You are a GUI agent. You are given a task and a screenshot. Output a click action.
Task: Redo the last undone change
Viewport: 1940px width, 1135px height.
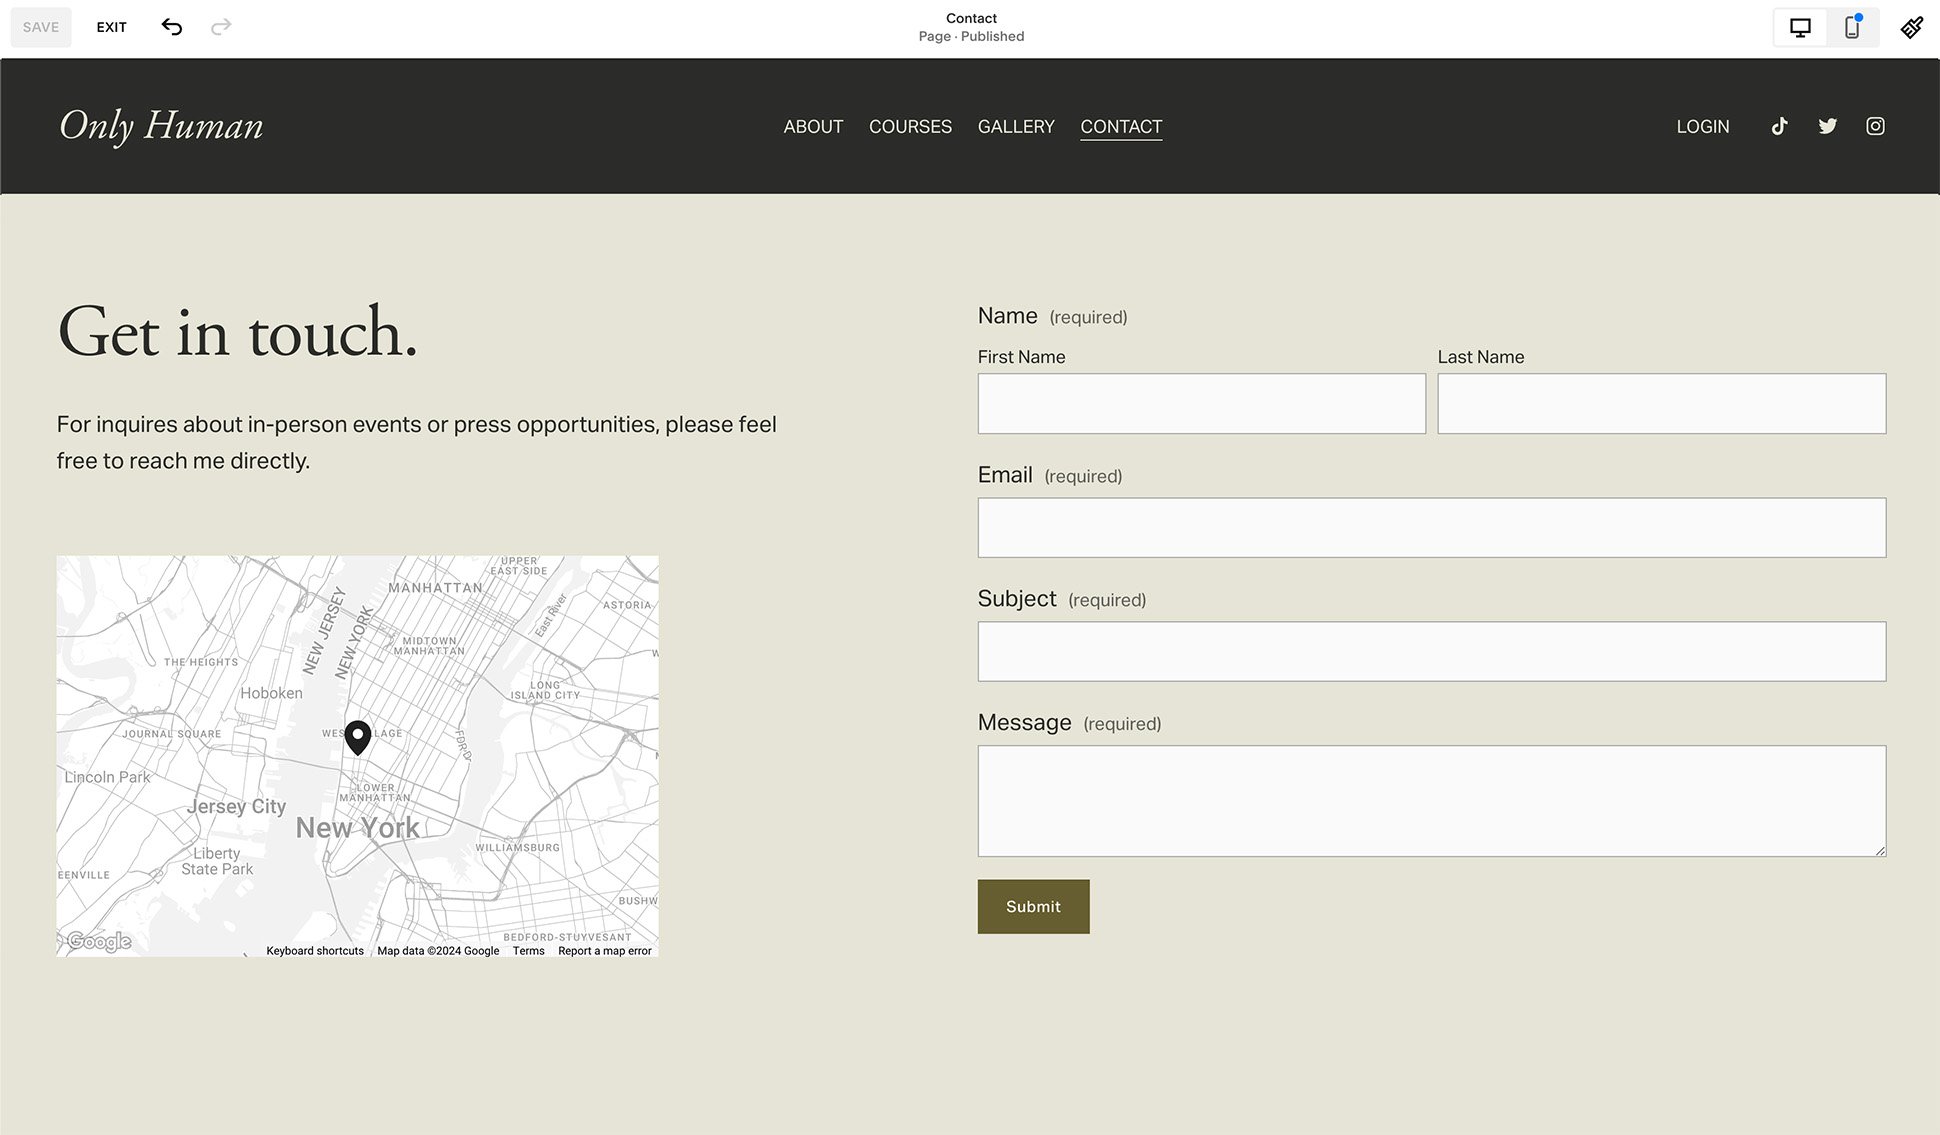coord(220,27)
